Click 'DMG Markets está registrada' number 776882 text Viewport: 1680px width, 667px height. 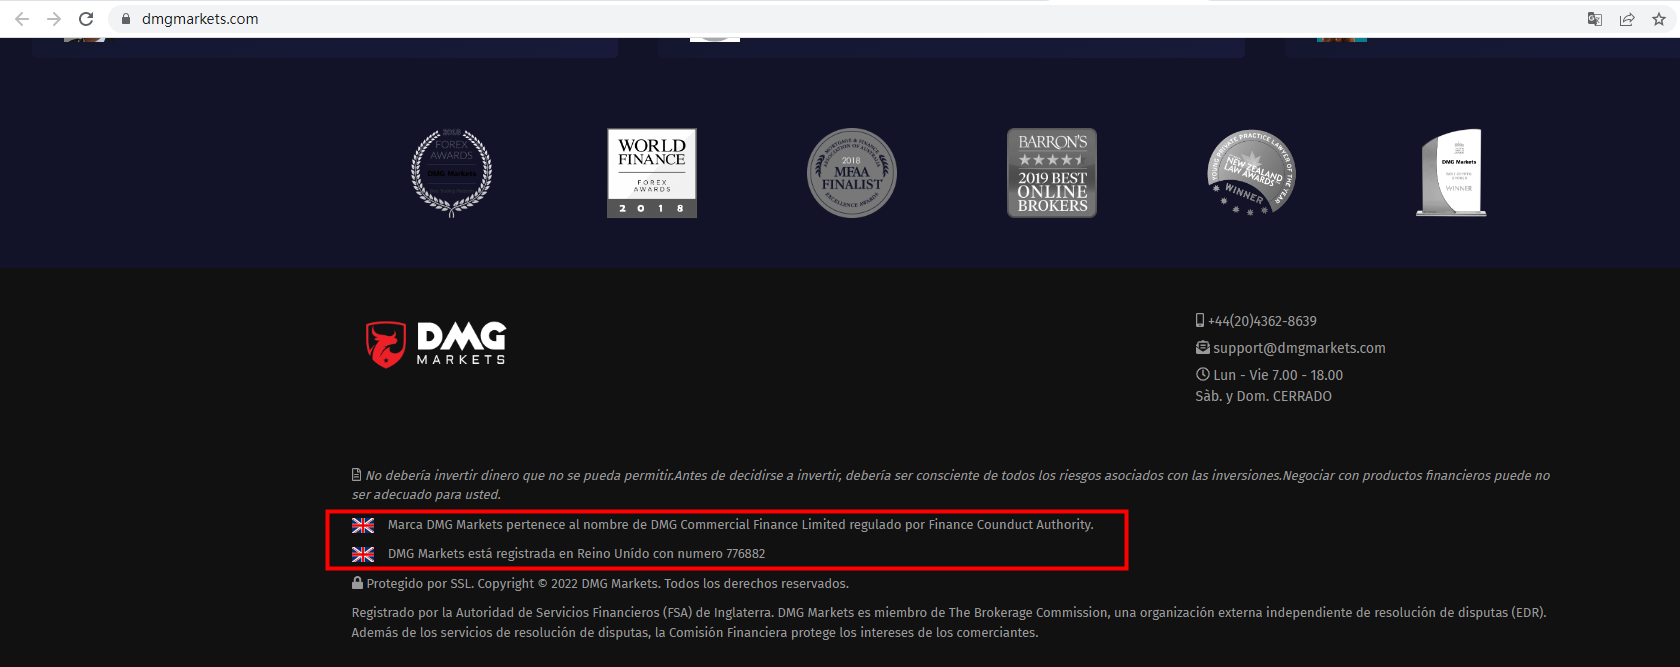click(576, 553)
